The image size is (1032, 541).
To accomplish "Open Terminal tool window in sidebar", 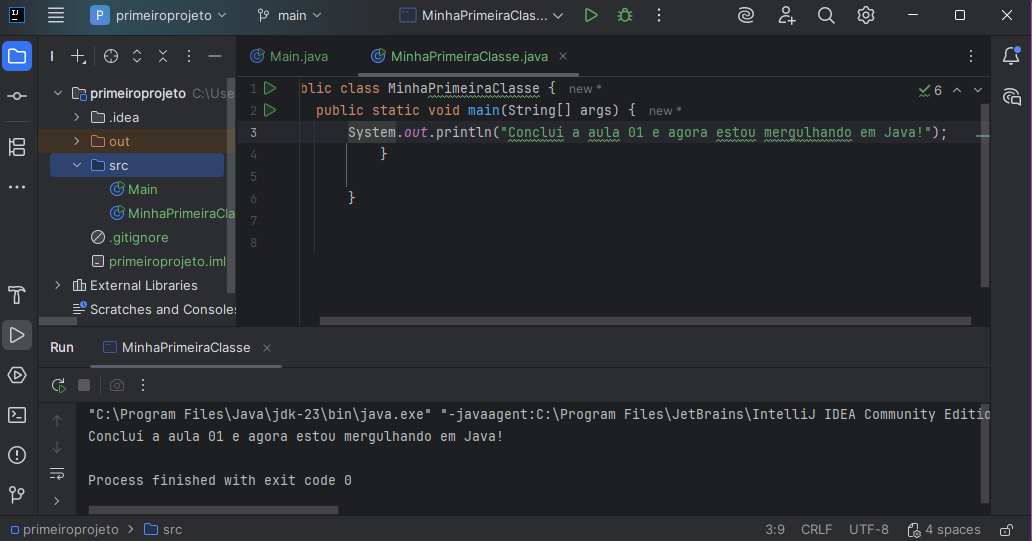I will [x=17, y=415].
